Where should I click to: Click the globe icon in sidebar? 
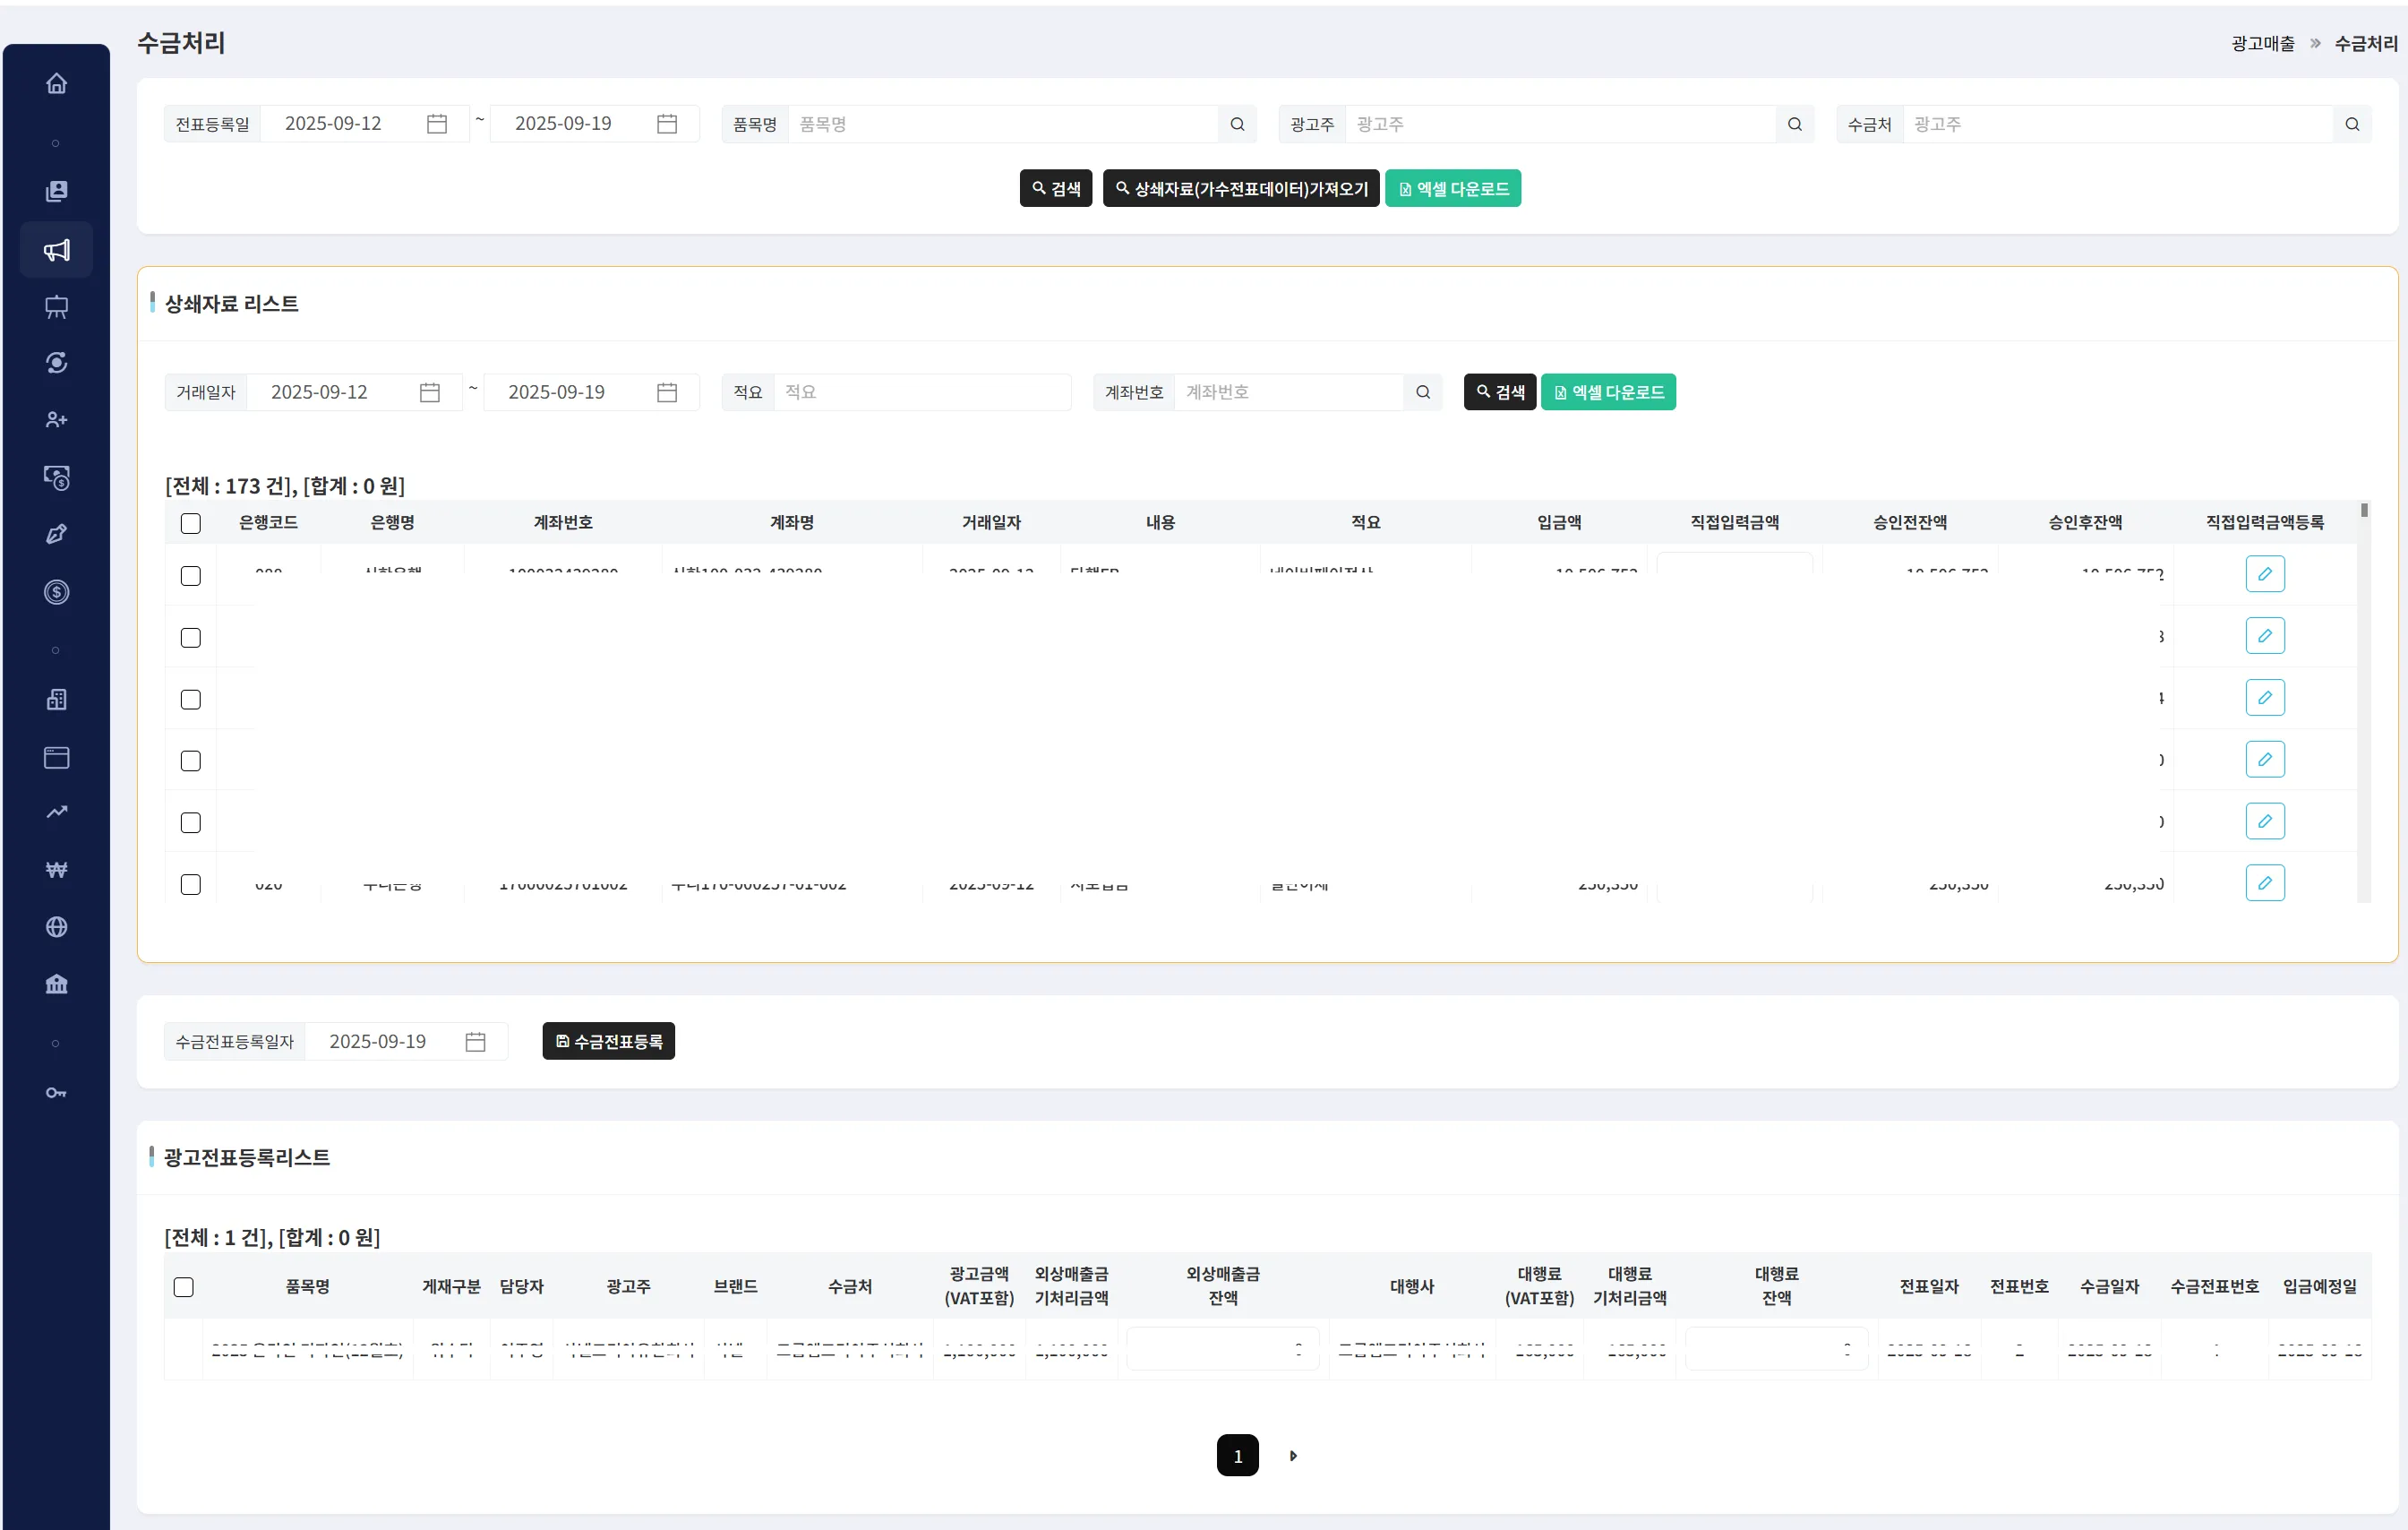pos(56,927)
